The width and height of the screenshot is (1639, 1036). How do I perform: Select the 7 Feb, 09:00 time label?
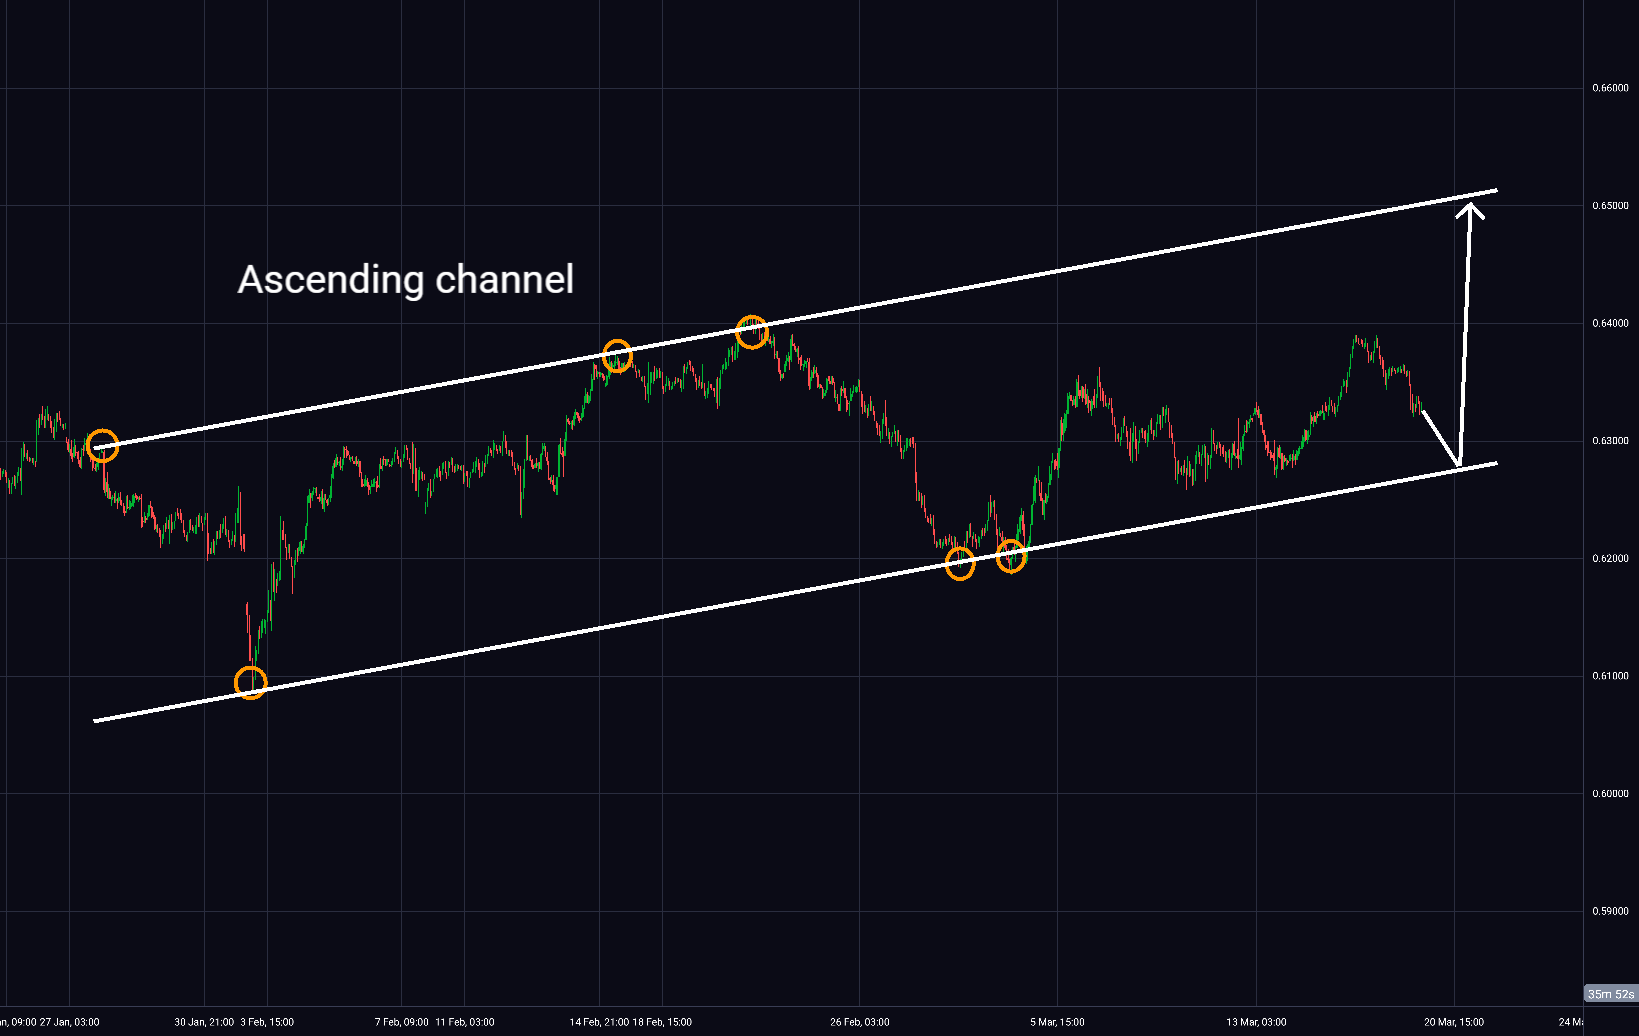coord(402,1022)
